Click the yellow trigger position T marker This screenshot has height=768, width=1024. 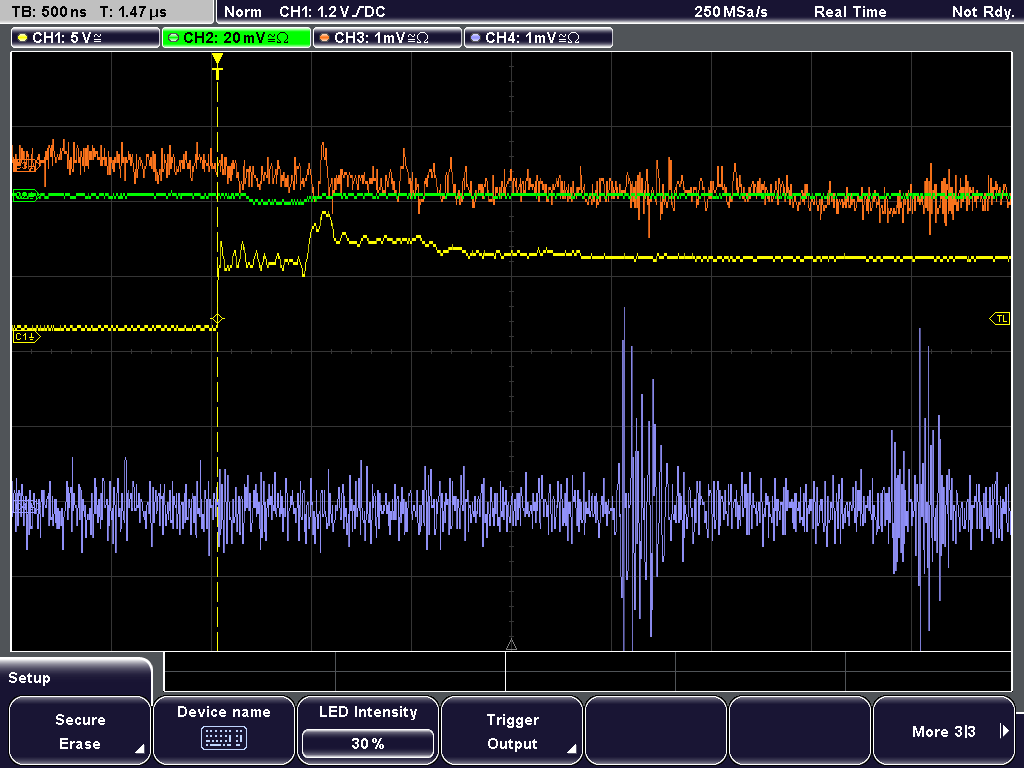point(217,66)
